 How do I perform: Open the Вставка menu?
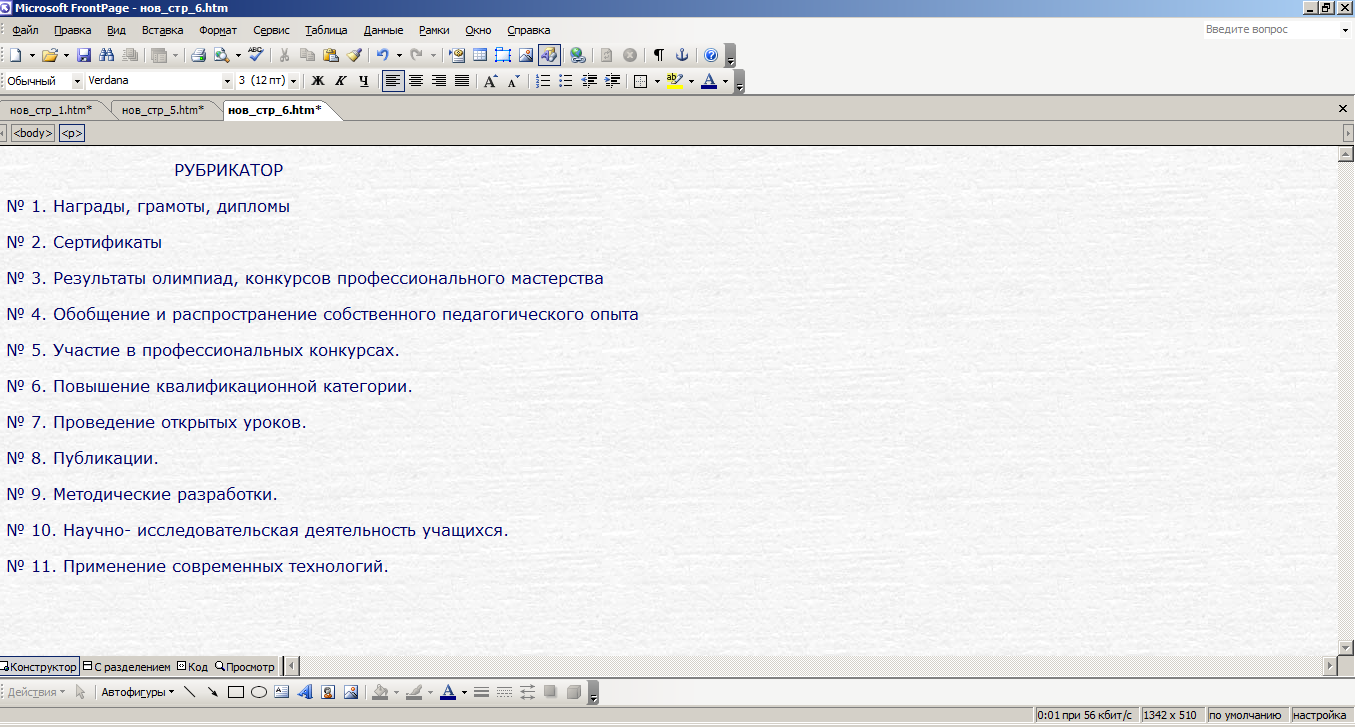(x=162, y=30)
